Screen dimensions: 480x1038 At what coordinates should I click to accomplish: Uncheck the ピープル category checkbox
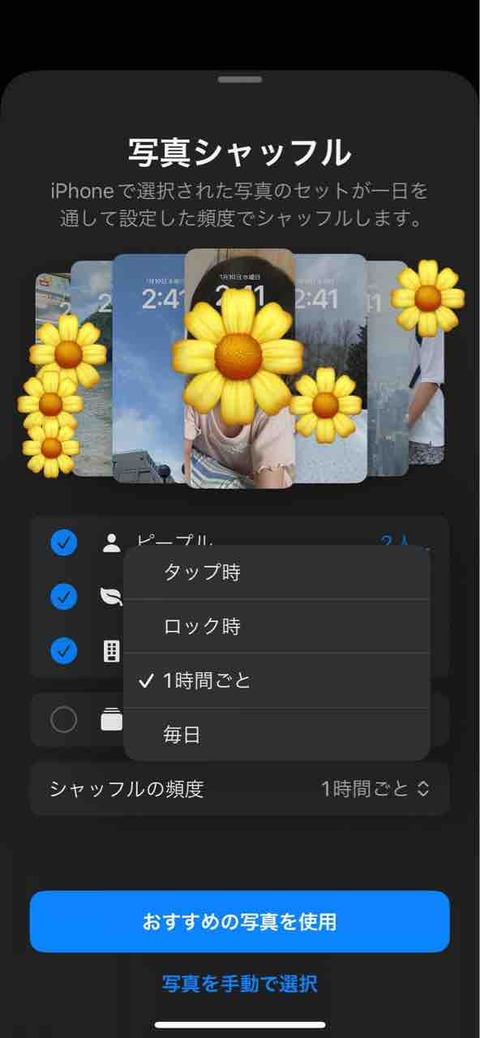64,543
